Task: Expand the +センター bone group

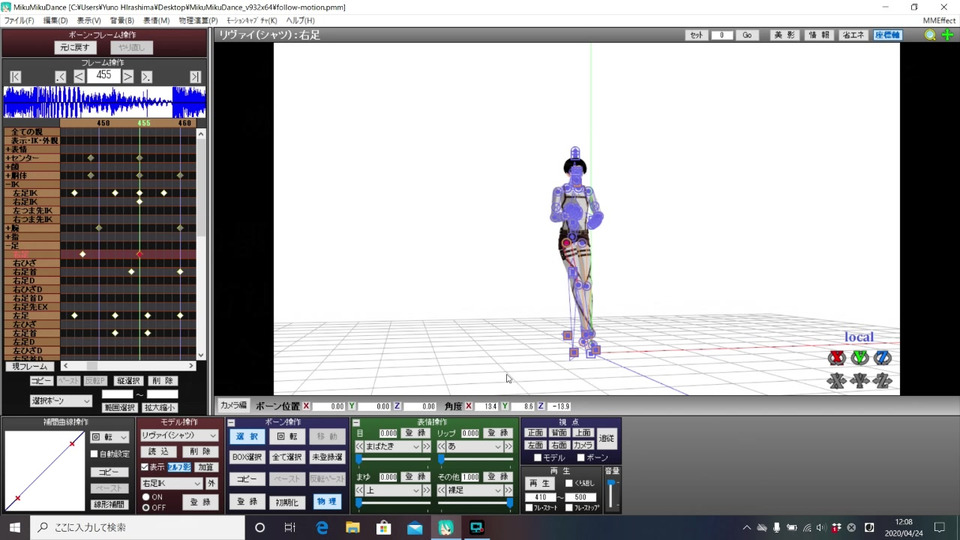Action: 8,158
